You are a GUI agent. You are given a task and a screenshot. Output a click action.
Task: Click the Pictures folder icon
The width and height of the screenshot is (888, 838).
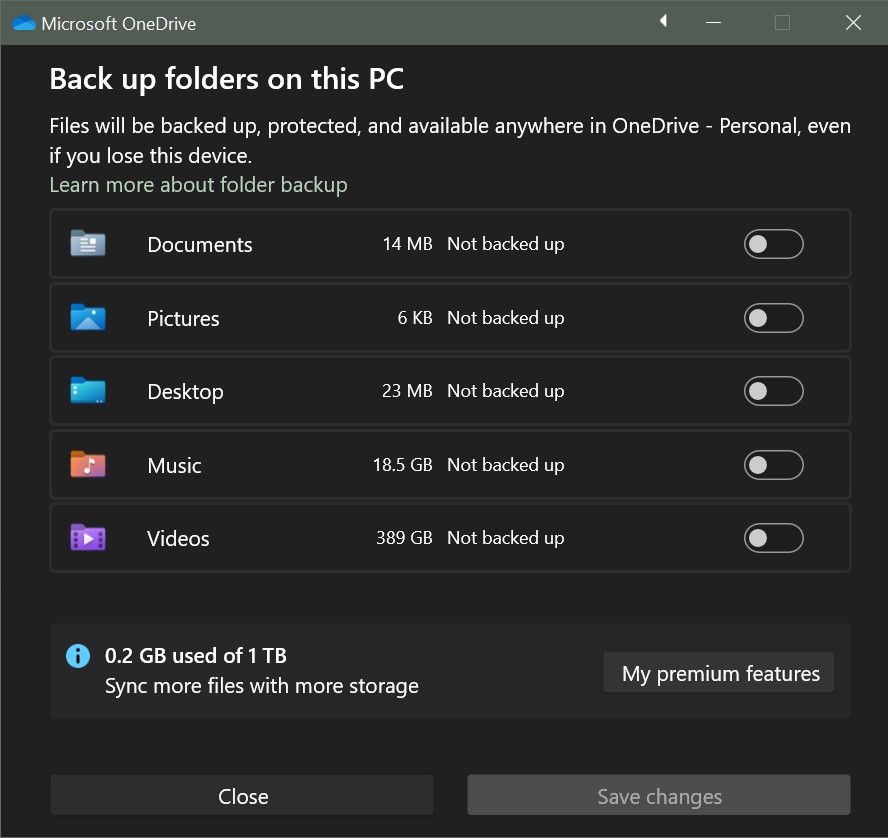click(88, 318)
